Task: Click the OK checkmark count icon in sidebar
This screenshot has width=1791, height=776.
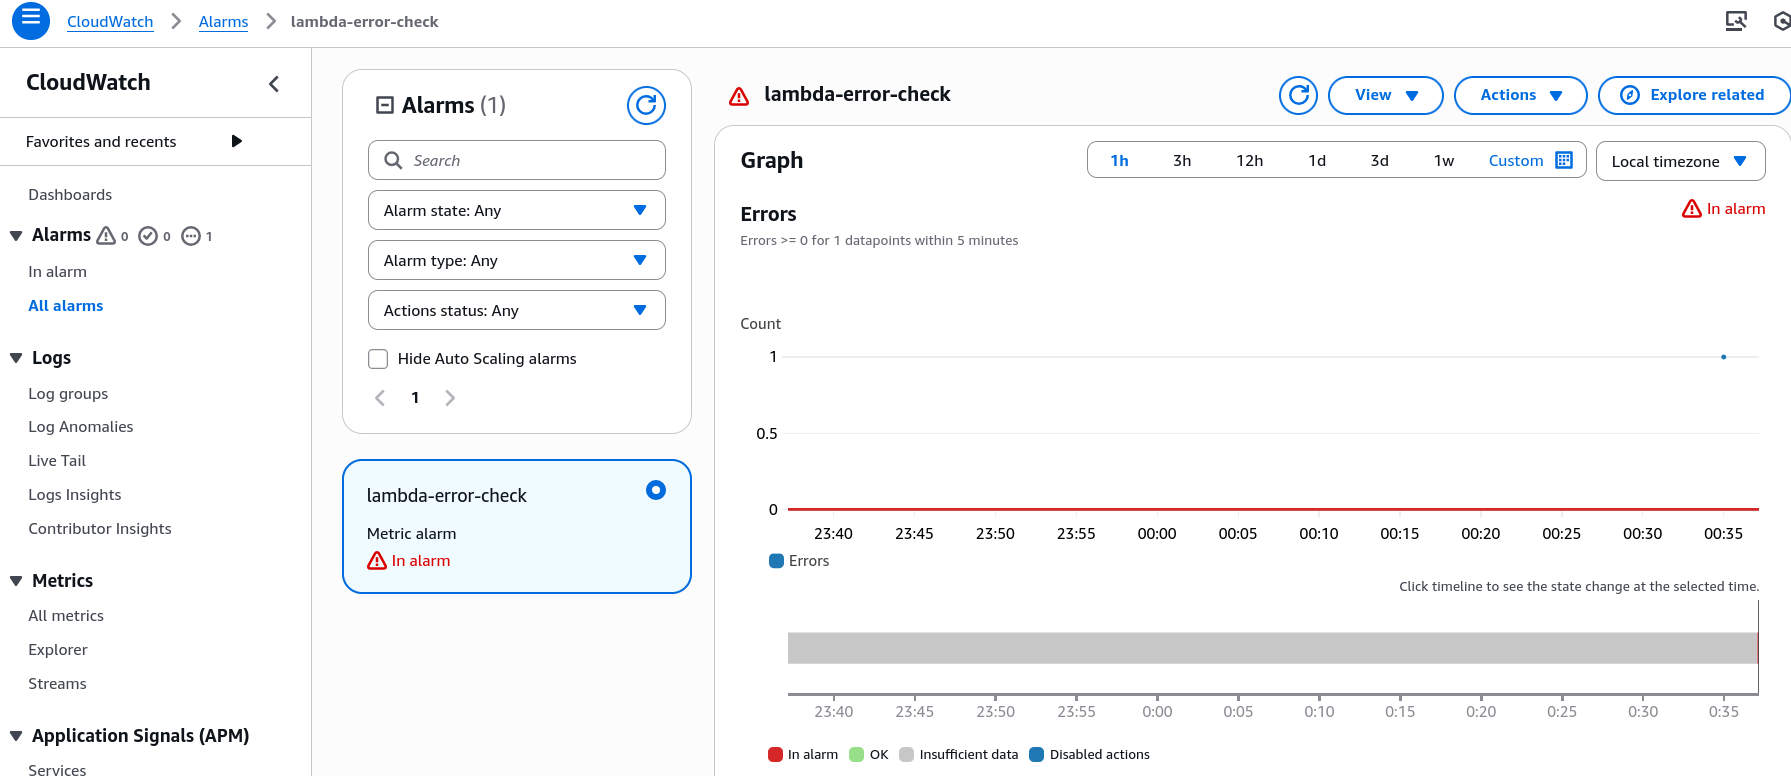Action: [148, 236]
